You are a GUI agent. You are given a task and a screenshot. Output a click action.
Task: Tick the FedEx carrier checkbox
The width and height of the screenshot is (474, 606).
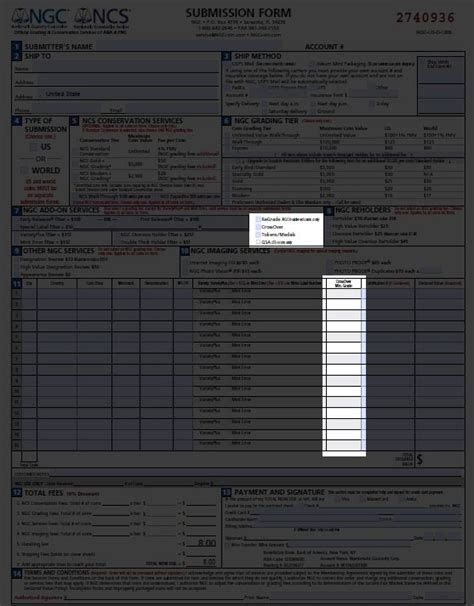[228, 88]
